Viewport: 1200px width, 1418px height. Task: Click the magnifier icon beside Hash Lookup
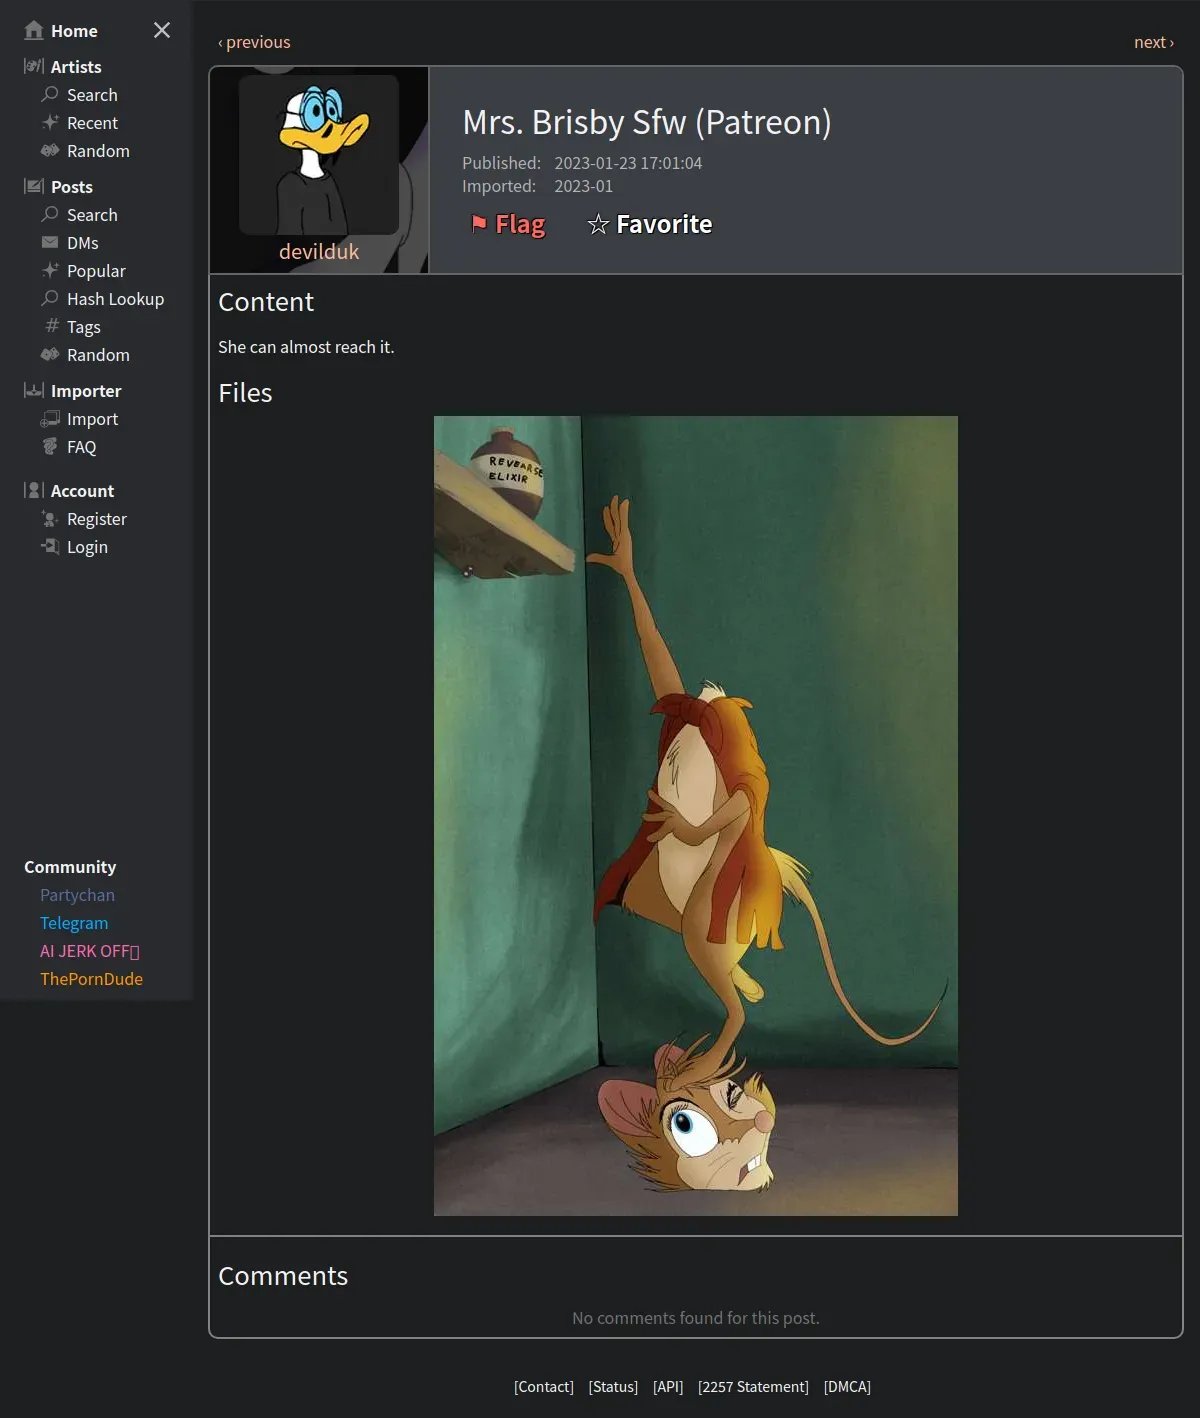[50, 298]
